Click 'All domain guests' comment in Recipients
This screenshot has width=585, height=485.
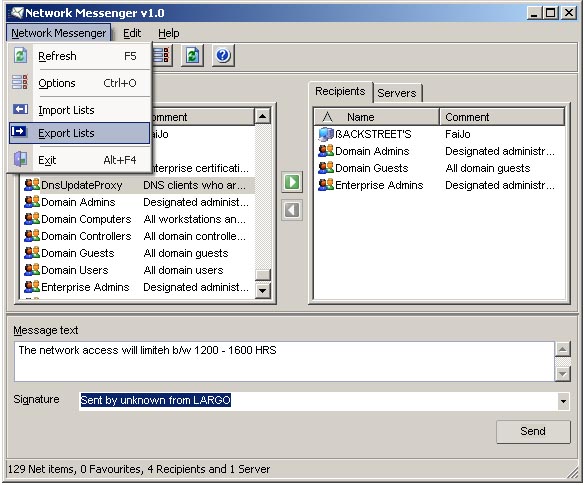[488, 168]
